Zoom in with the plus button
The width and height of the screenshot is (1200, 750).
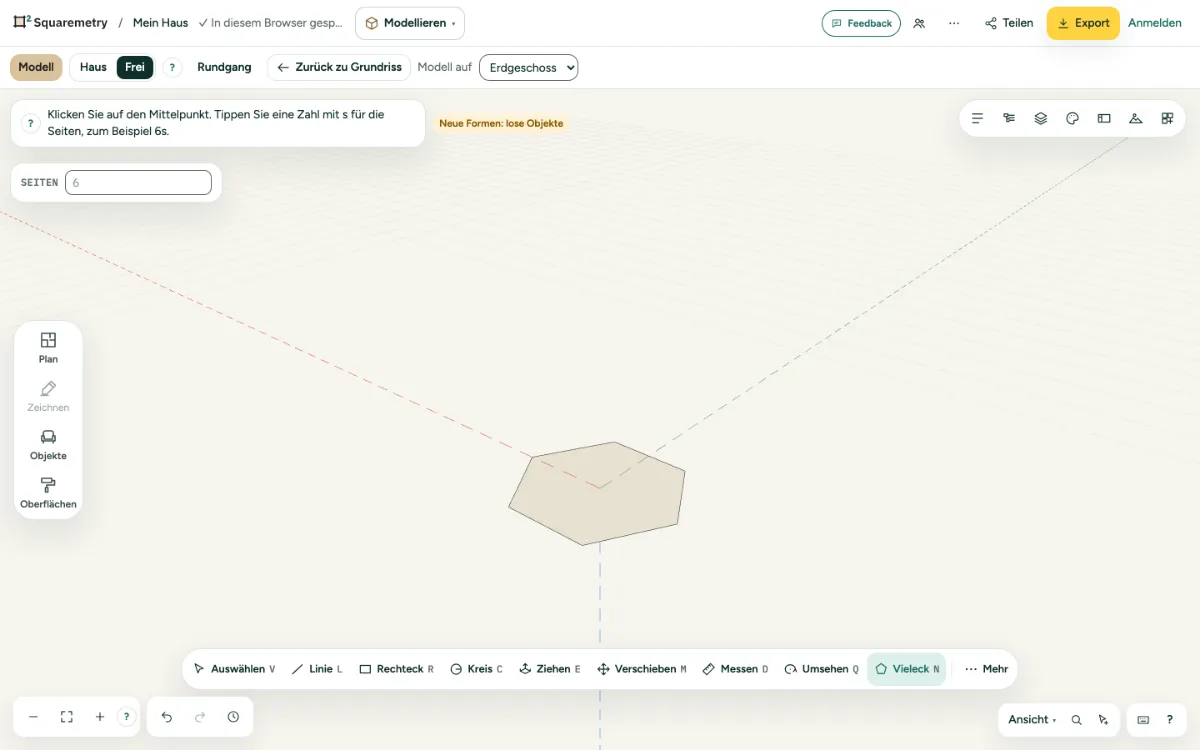(x=100, y=717)
